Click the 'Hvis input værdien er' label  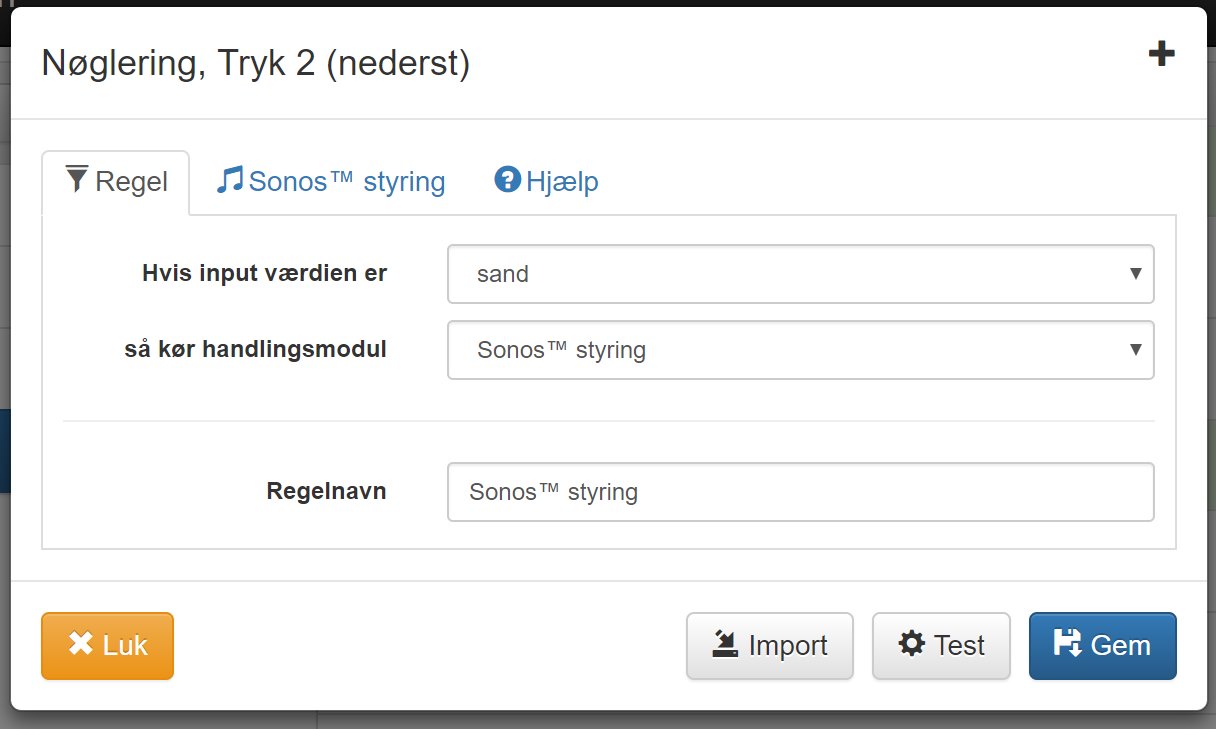click(265, 274)
